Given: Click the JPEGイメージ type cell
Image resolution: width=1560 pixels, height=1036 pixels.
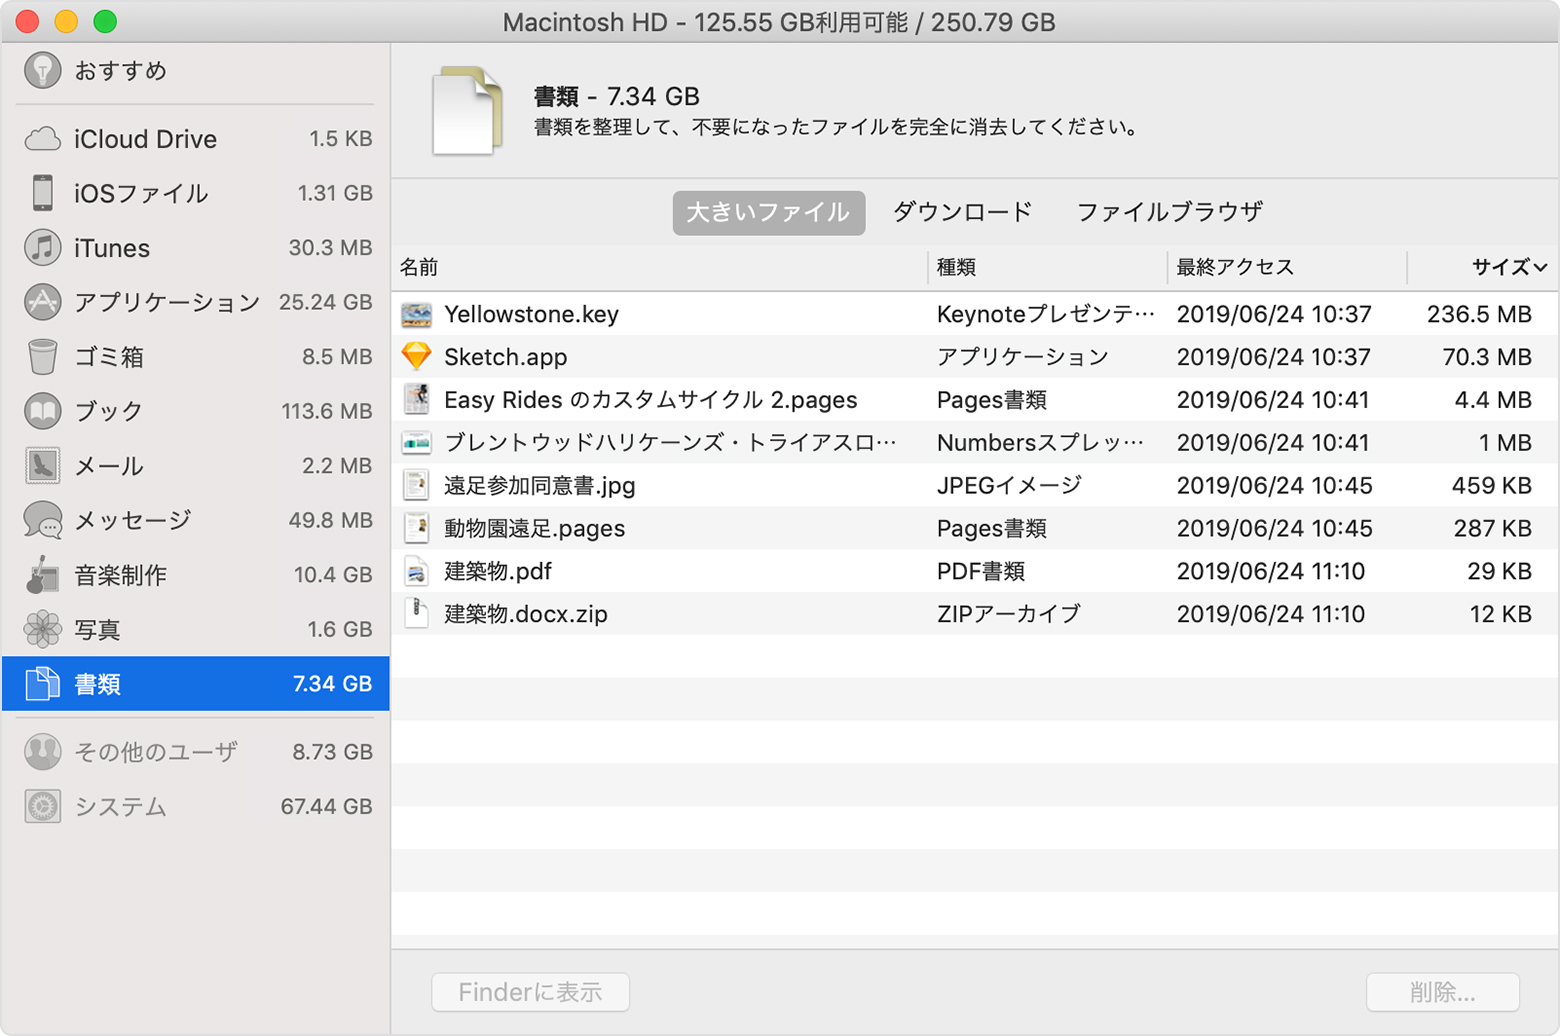Looking at the screenshot, I should pyautogui.click(x=1009, y=486).
